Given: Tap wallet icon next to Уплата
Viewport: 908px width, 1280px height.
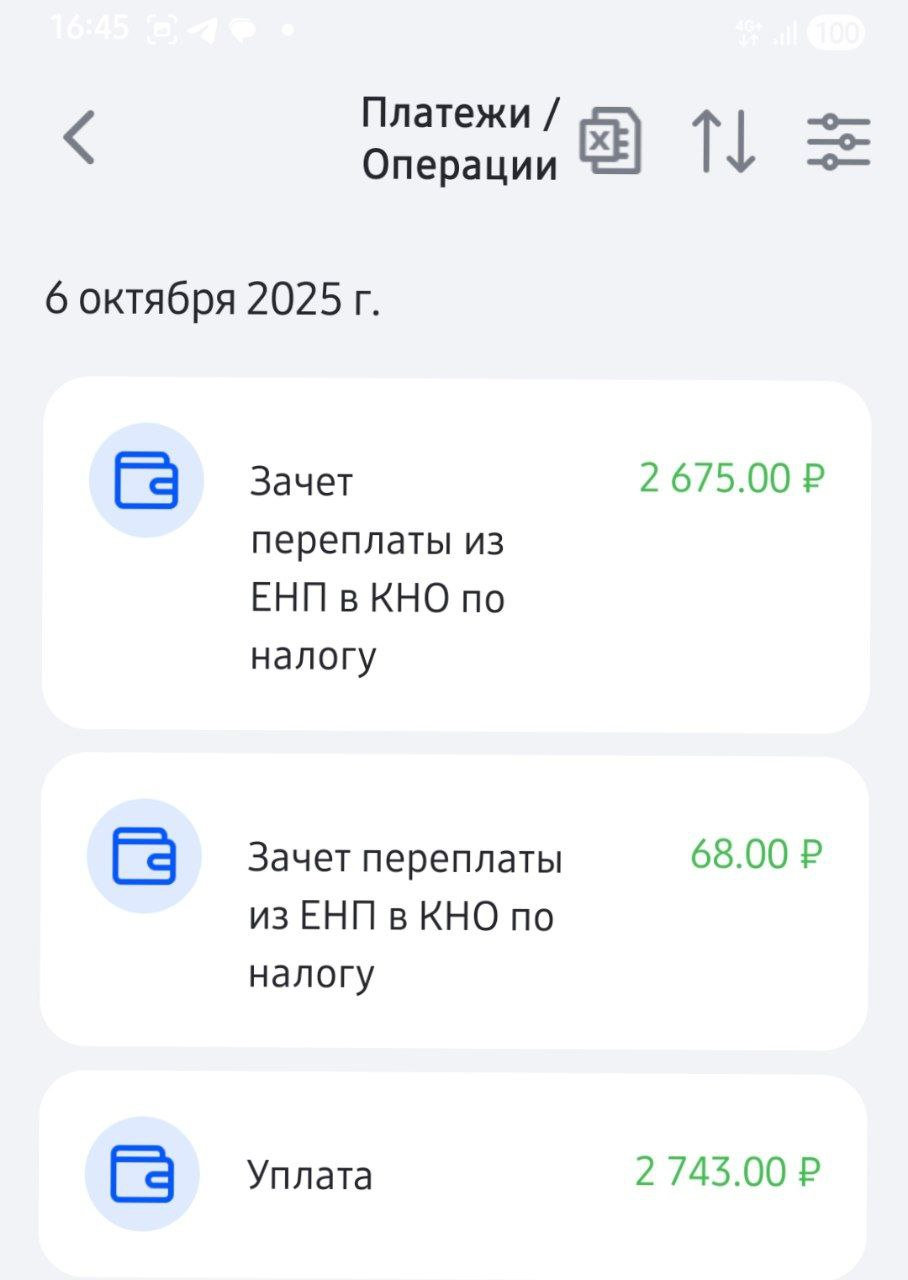Looking at the screenshot, I should 142,1172.
